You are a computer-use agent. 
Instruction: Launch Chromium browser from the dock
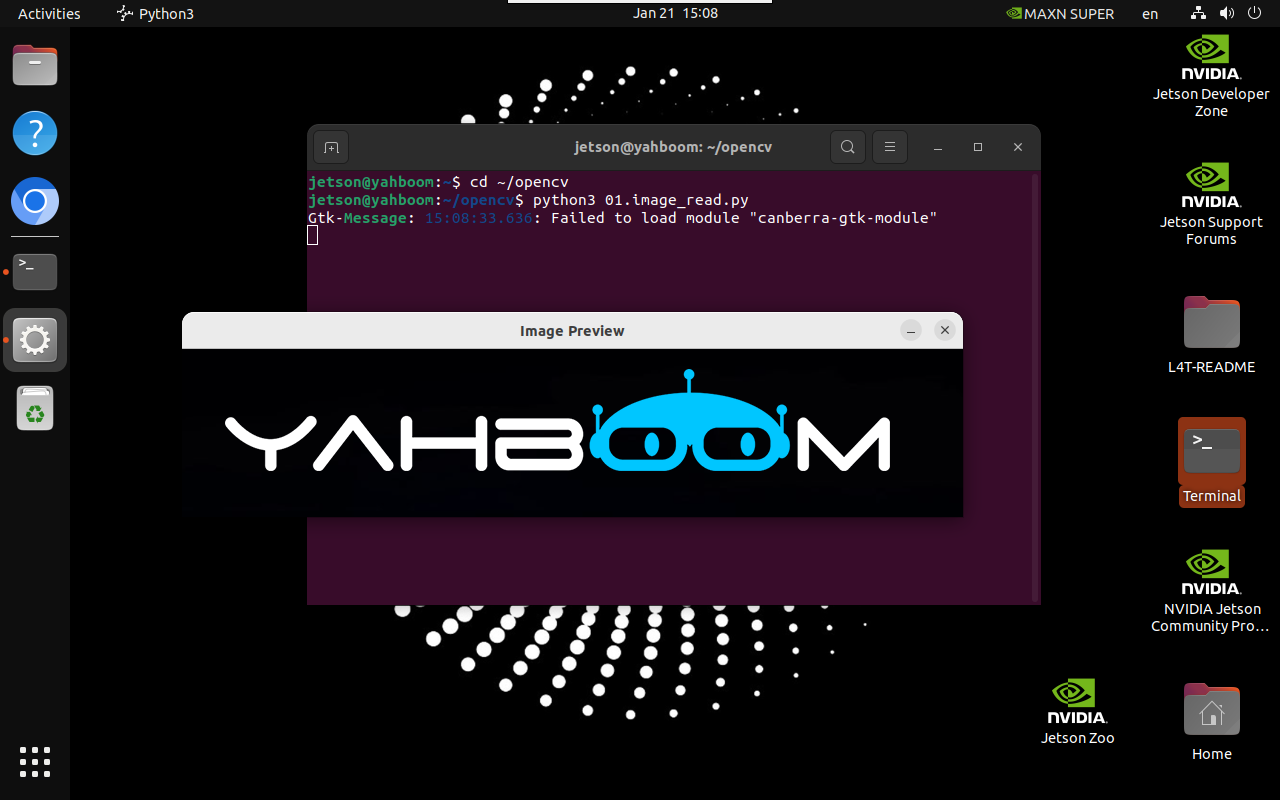[x=35, y=202]
